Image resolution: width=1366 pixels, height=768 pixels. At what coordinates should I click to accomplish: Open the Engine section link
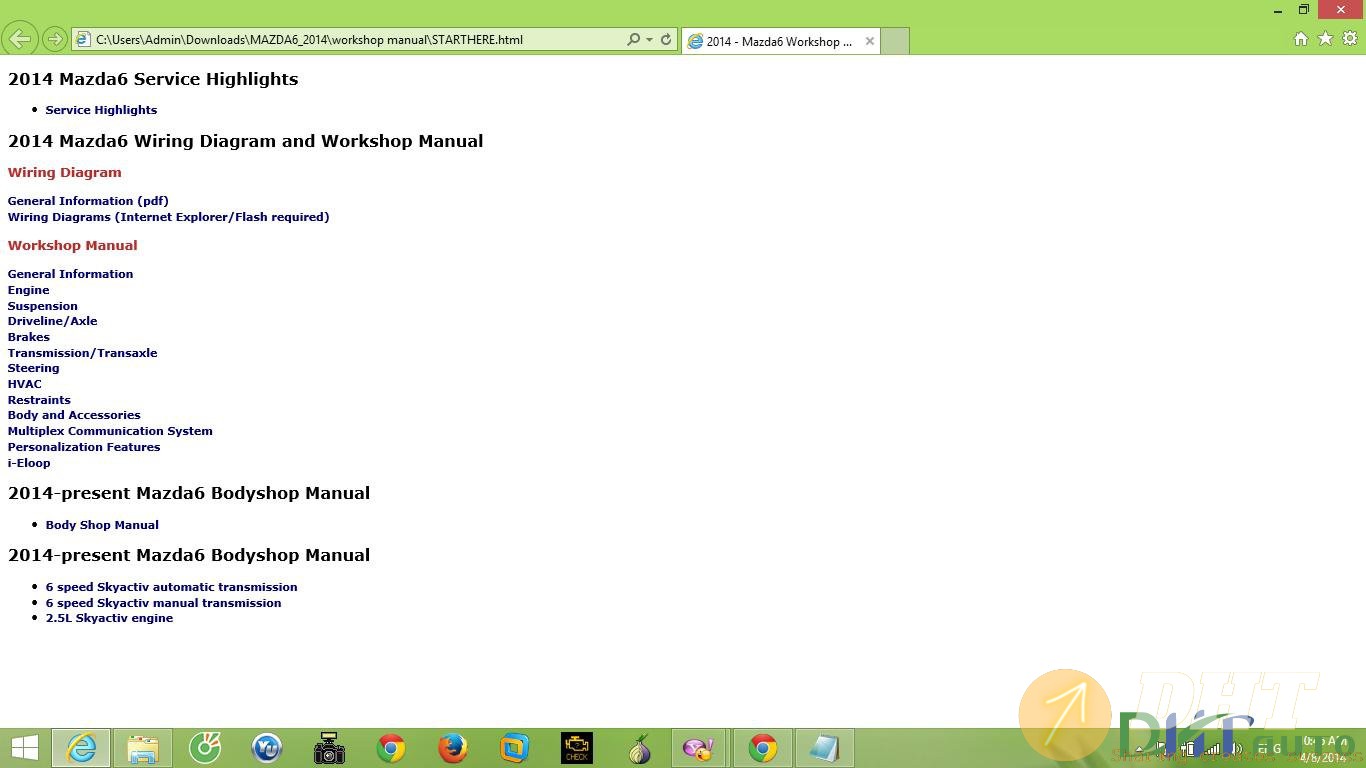tap(29, 290)
